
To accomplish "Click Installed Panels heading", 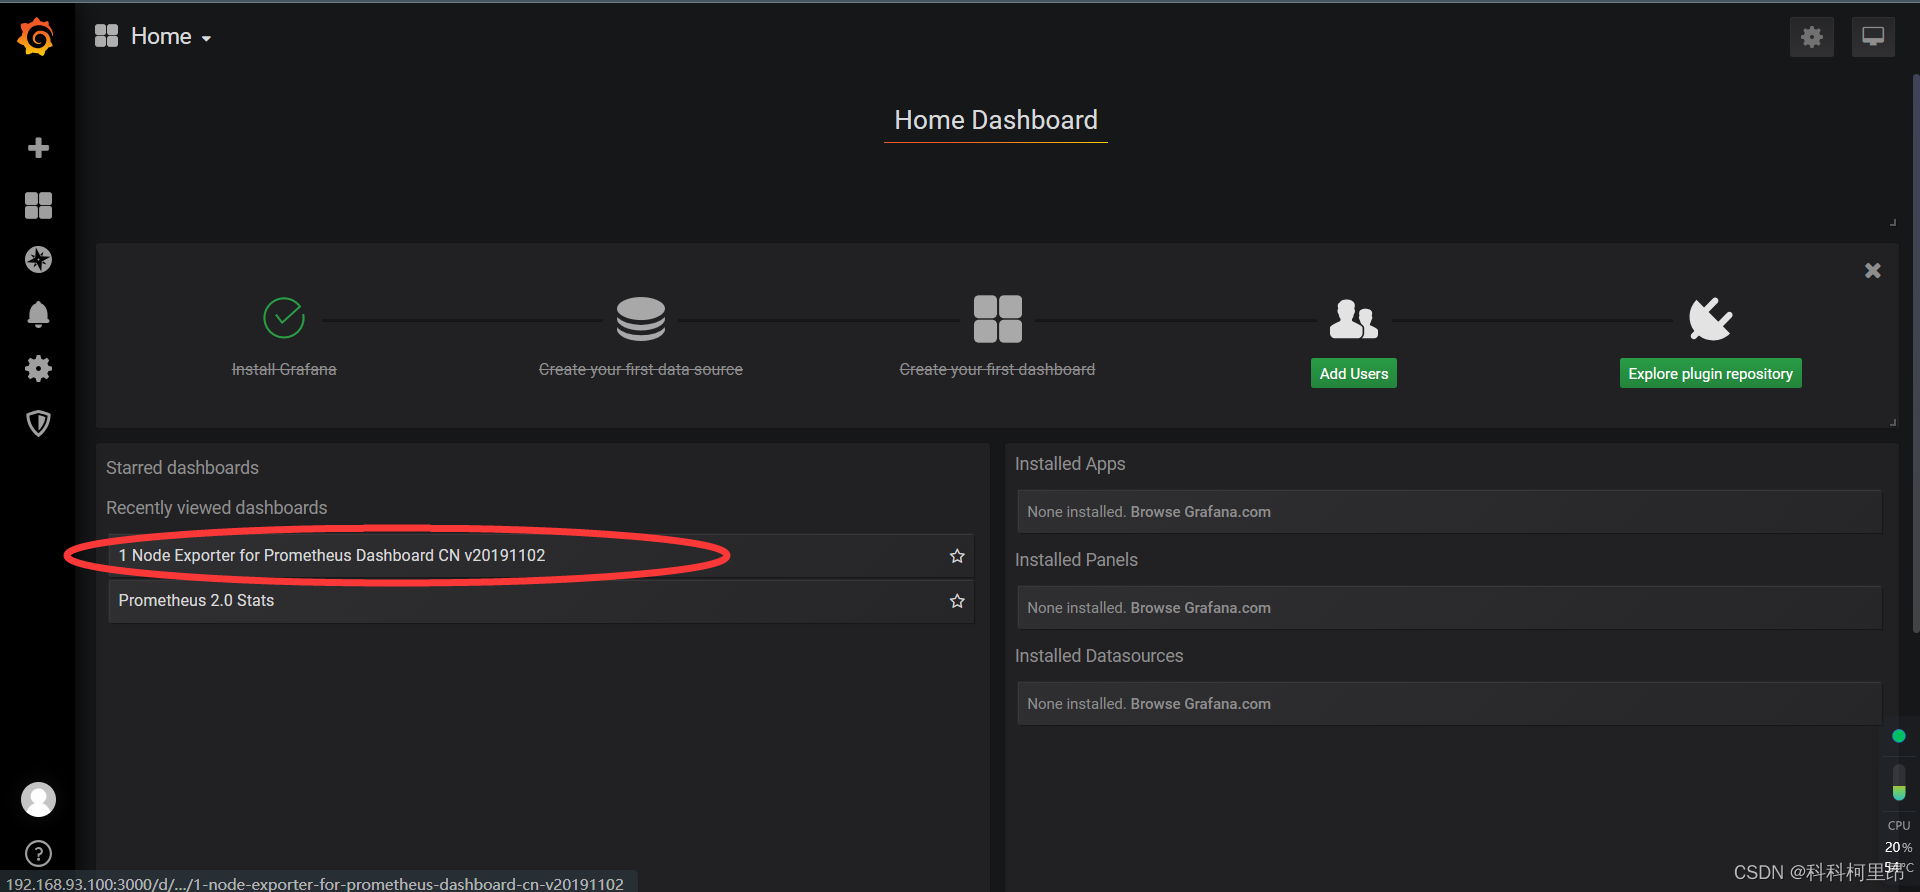I will tap(1076, 560).
